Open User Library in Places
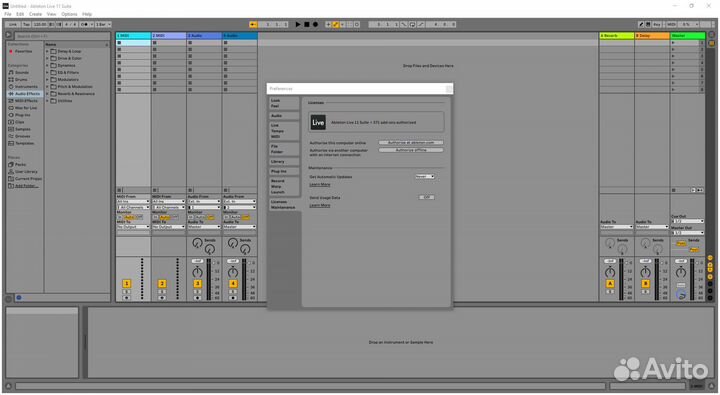This screenshot has width=720, height=395. tap(26, 172)
